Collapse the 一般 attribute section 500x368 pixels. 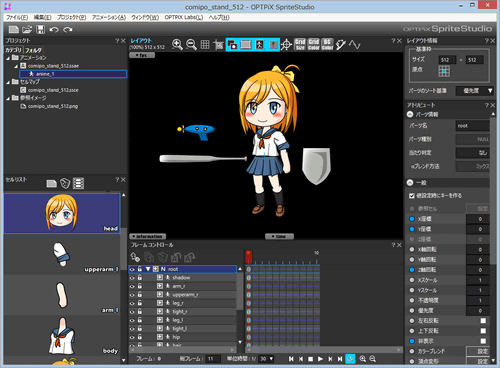click(410, 183)
